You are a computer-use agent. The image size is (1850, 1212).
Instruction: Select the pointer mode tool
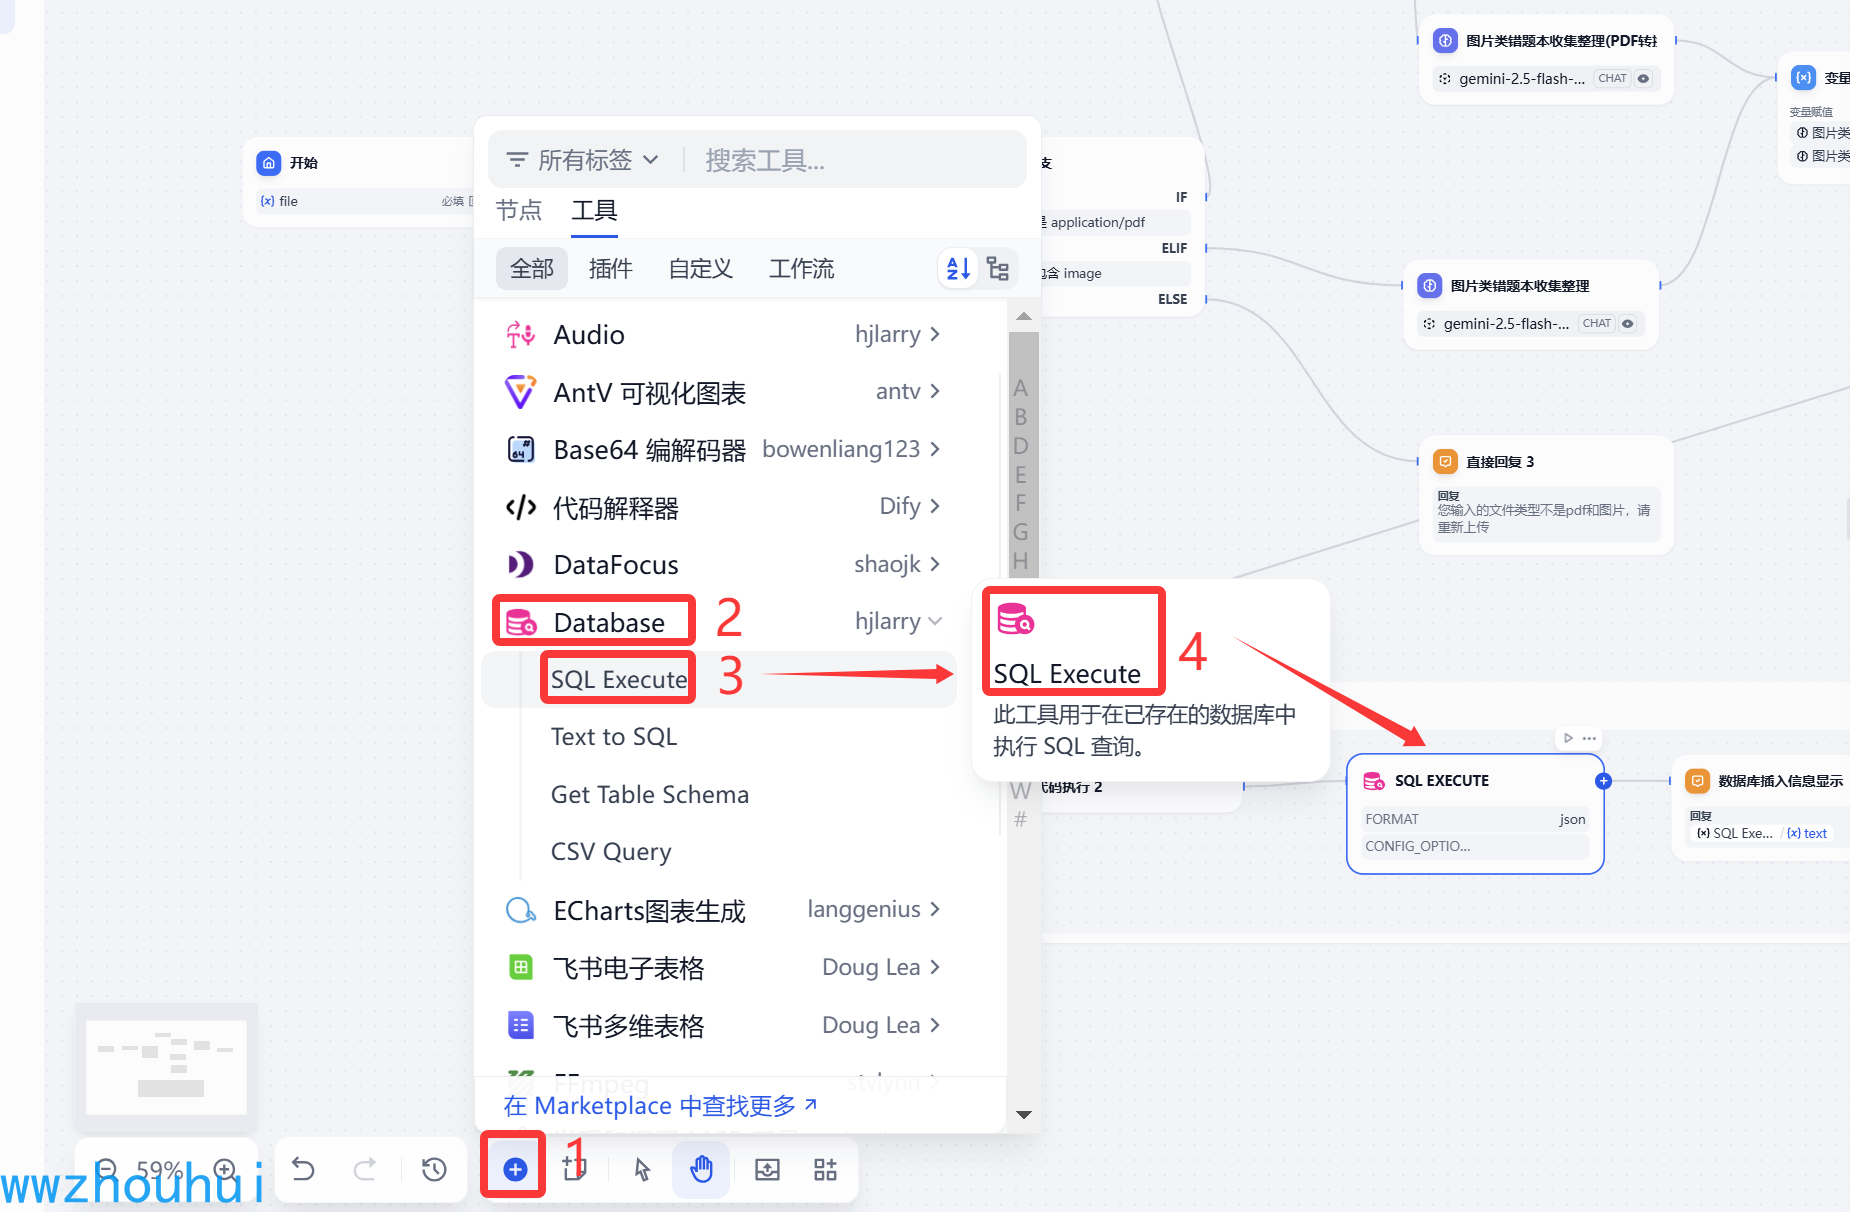pos(642,1169)
